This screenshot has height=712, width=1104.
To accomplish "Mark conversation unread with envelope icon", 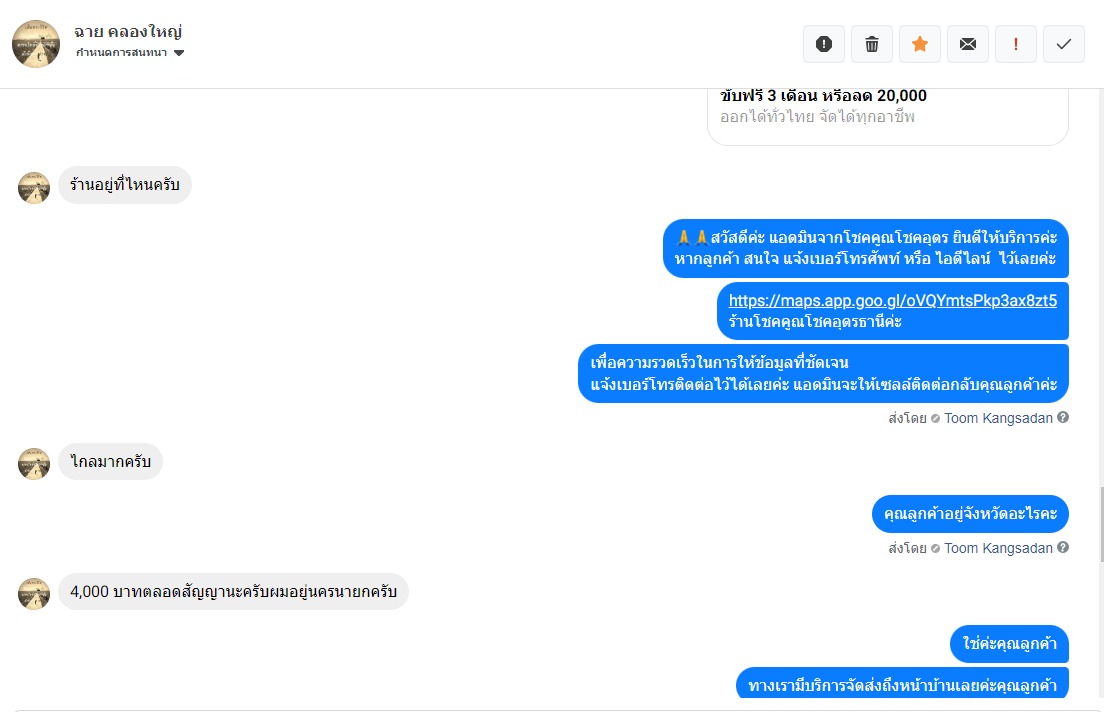I will [x=968, y=44].
